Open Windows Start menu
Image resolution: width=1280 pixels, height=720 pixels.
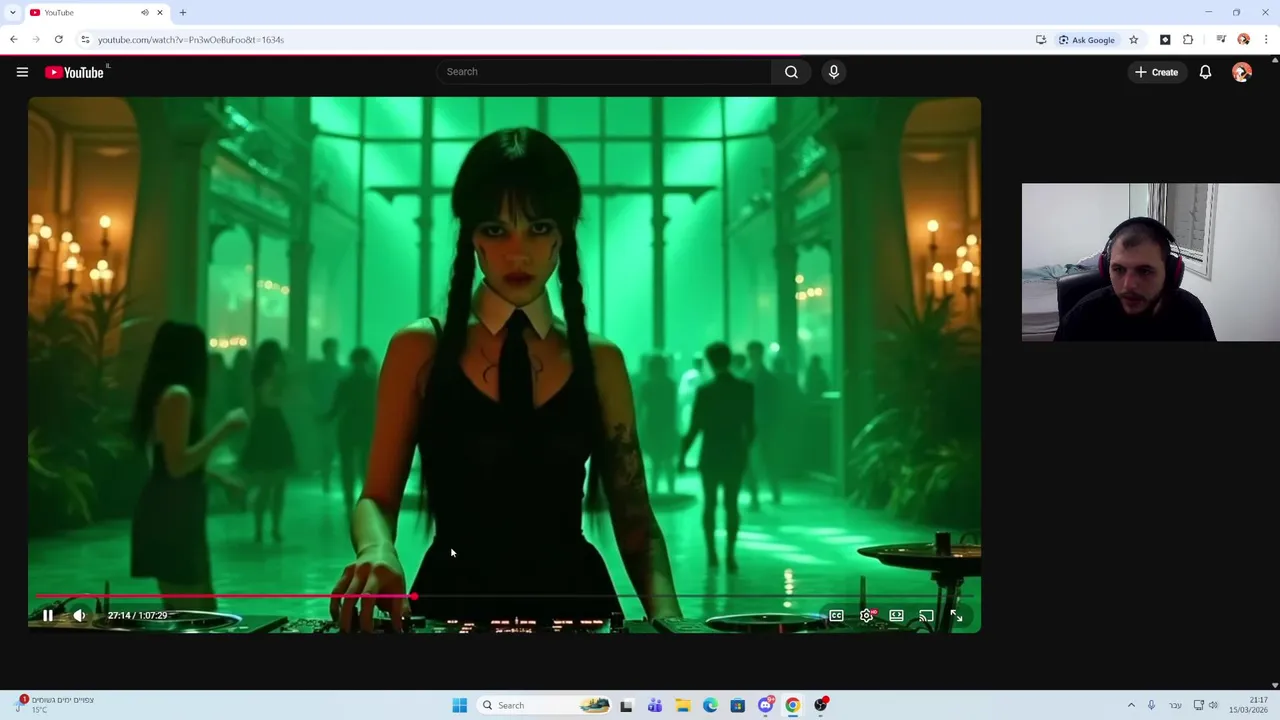459,705
